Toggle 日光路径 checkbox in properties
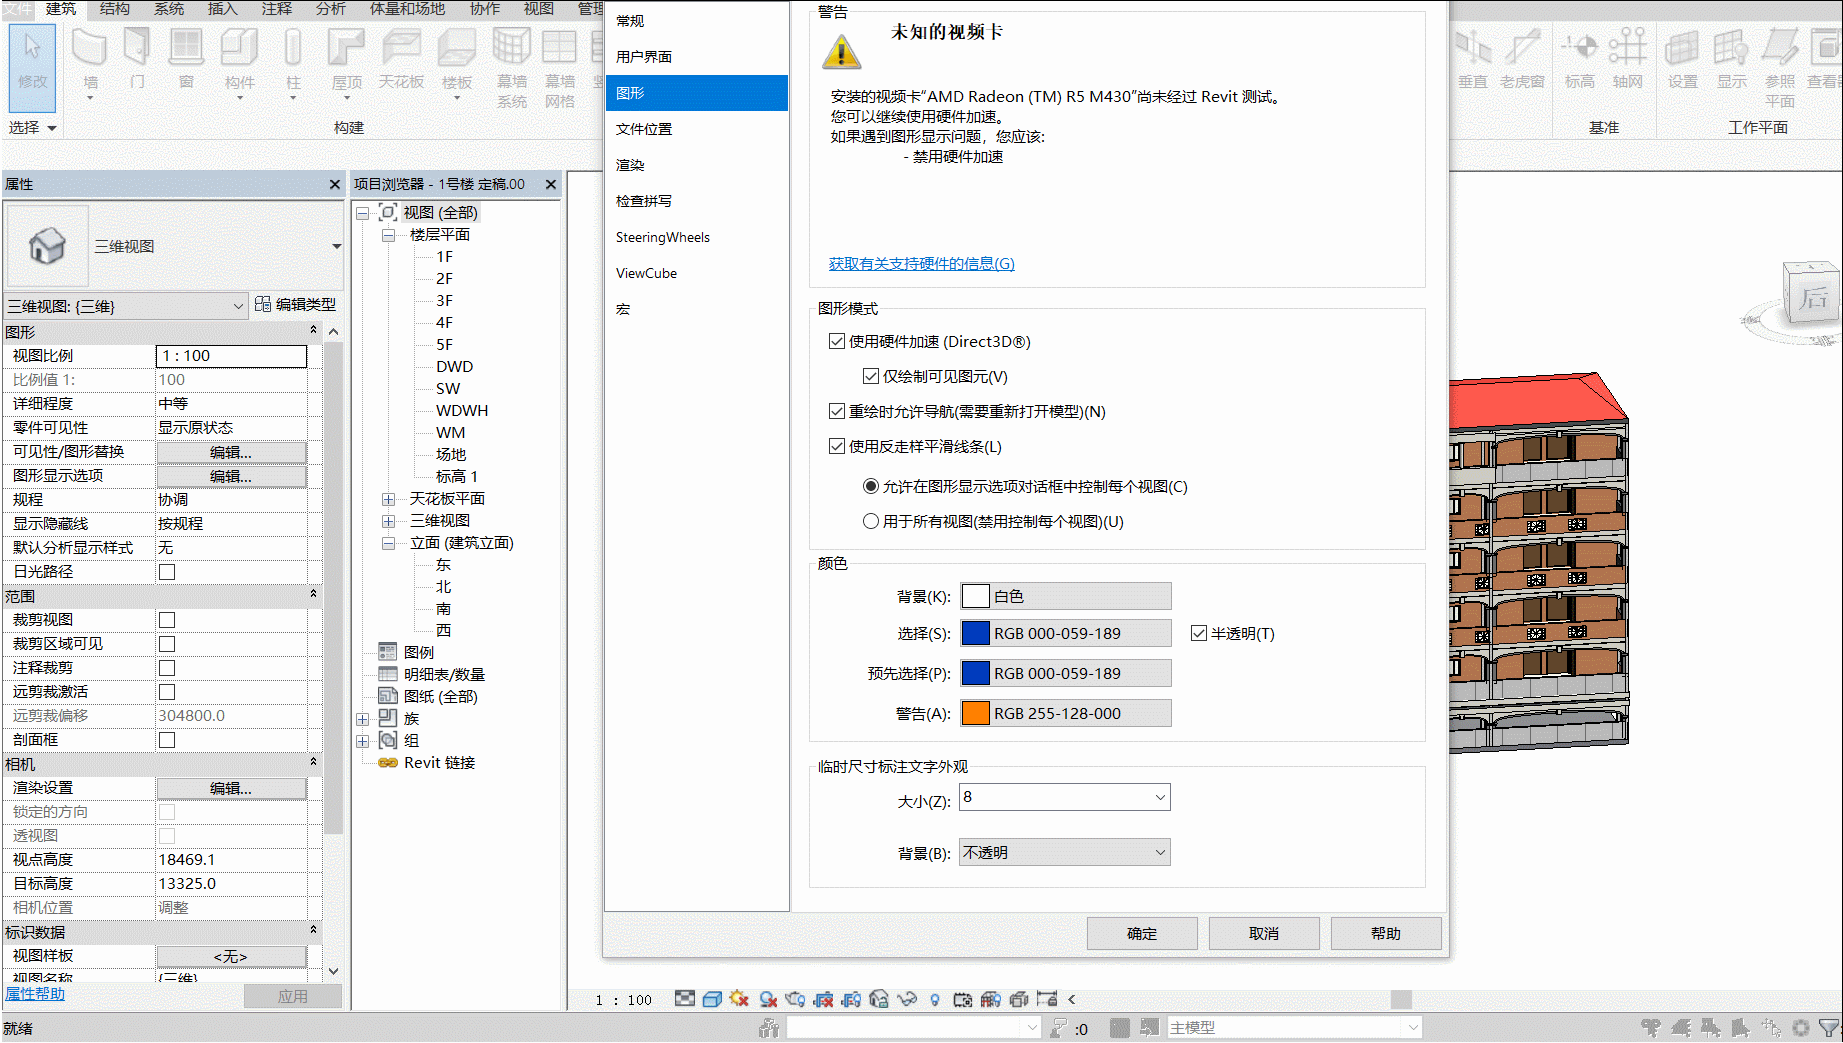This screenshot has width=1843, height=1043. (x=167, y=572)
